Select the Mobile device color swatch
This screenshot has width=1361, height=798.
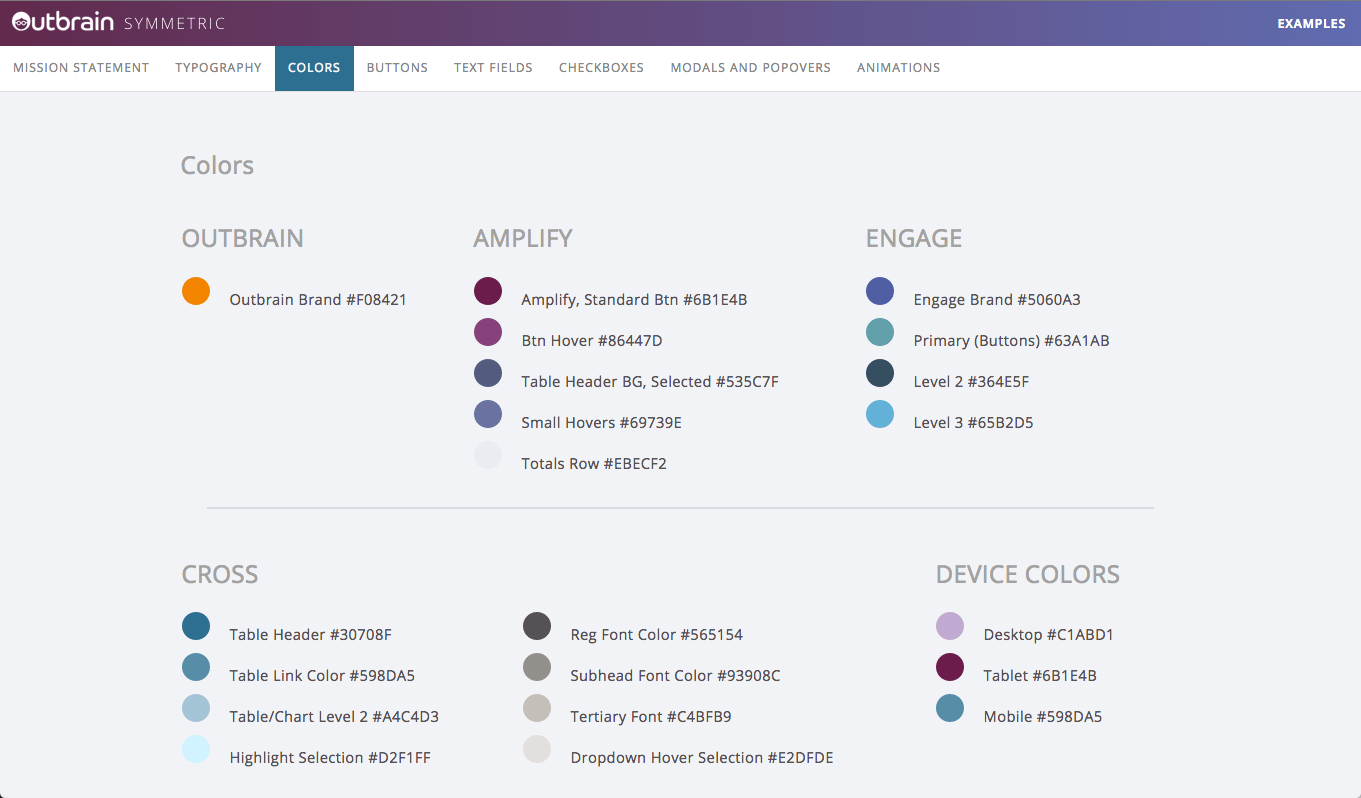pos(950,708)
